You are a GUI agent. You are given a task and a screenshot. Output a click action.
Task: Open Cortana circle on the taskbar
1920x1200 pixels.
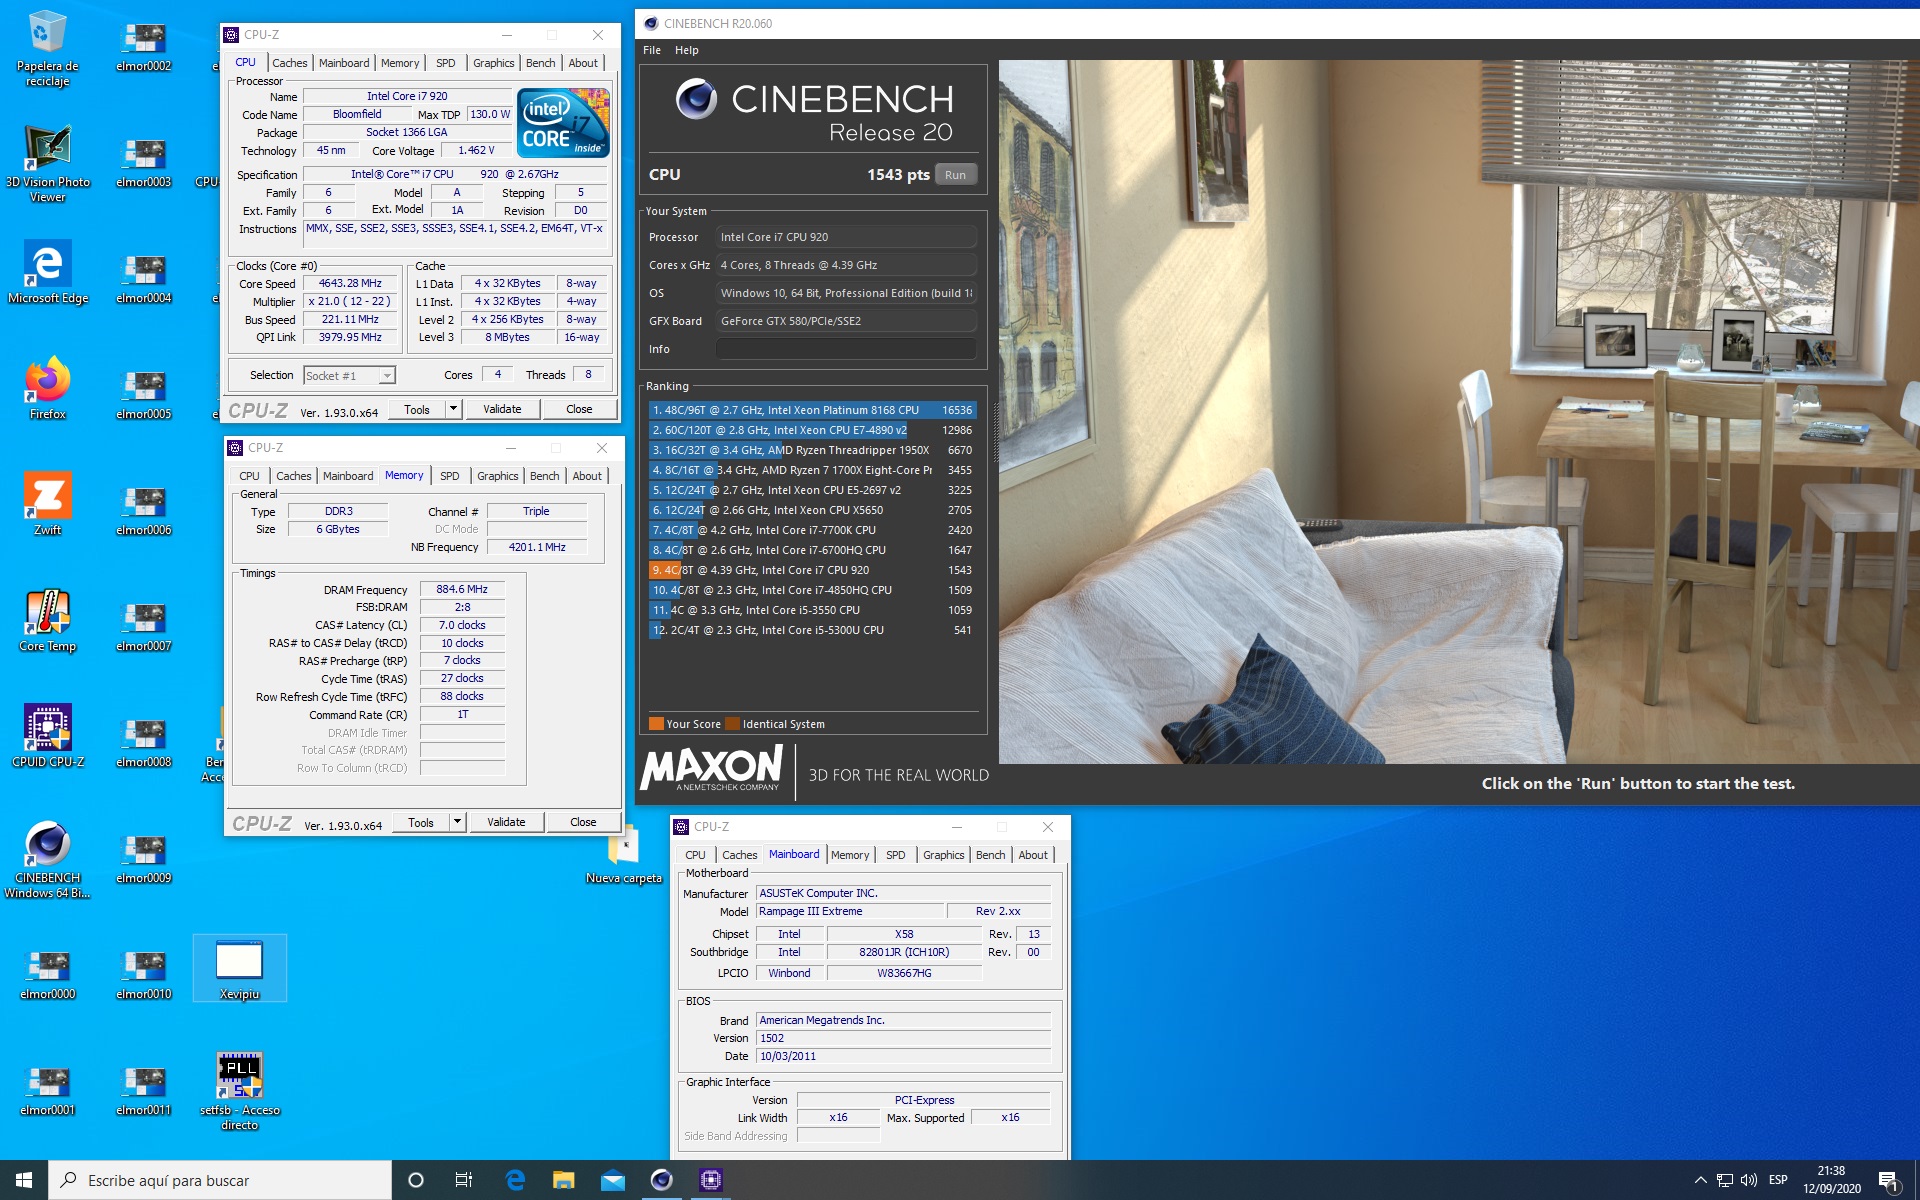pos(416,1180)
